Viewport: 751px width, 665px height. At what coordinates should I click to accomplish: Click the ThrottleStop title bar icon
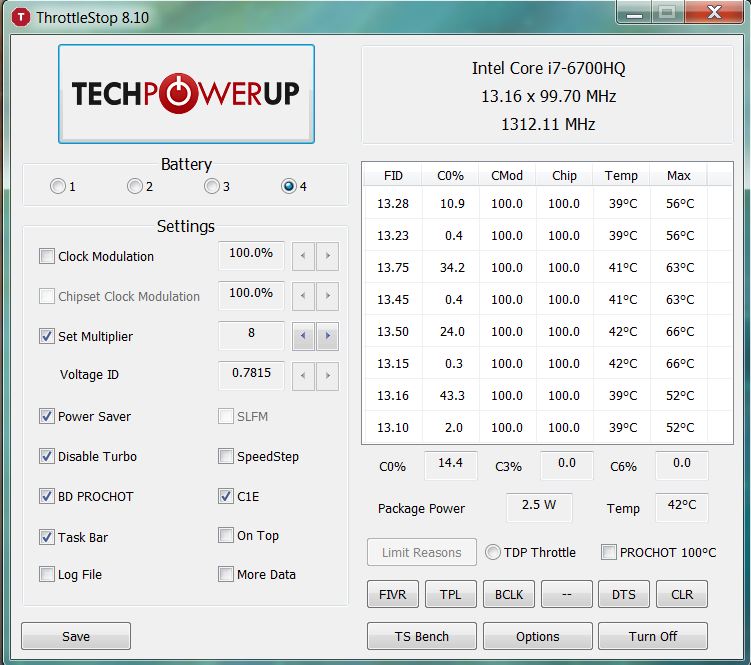click(x=21, y=17)
